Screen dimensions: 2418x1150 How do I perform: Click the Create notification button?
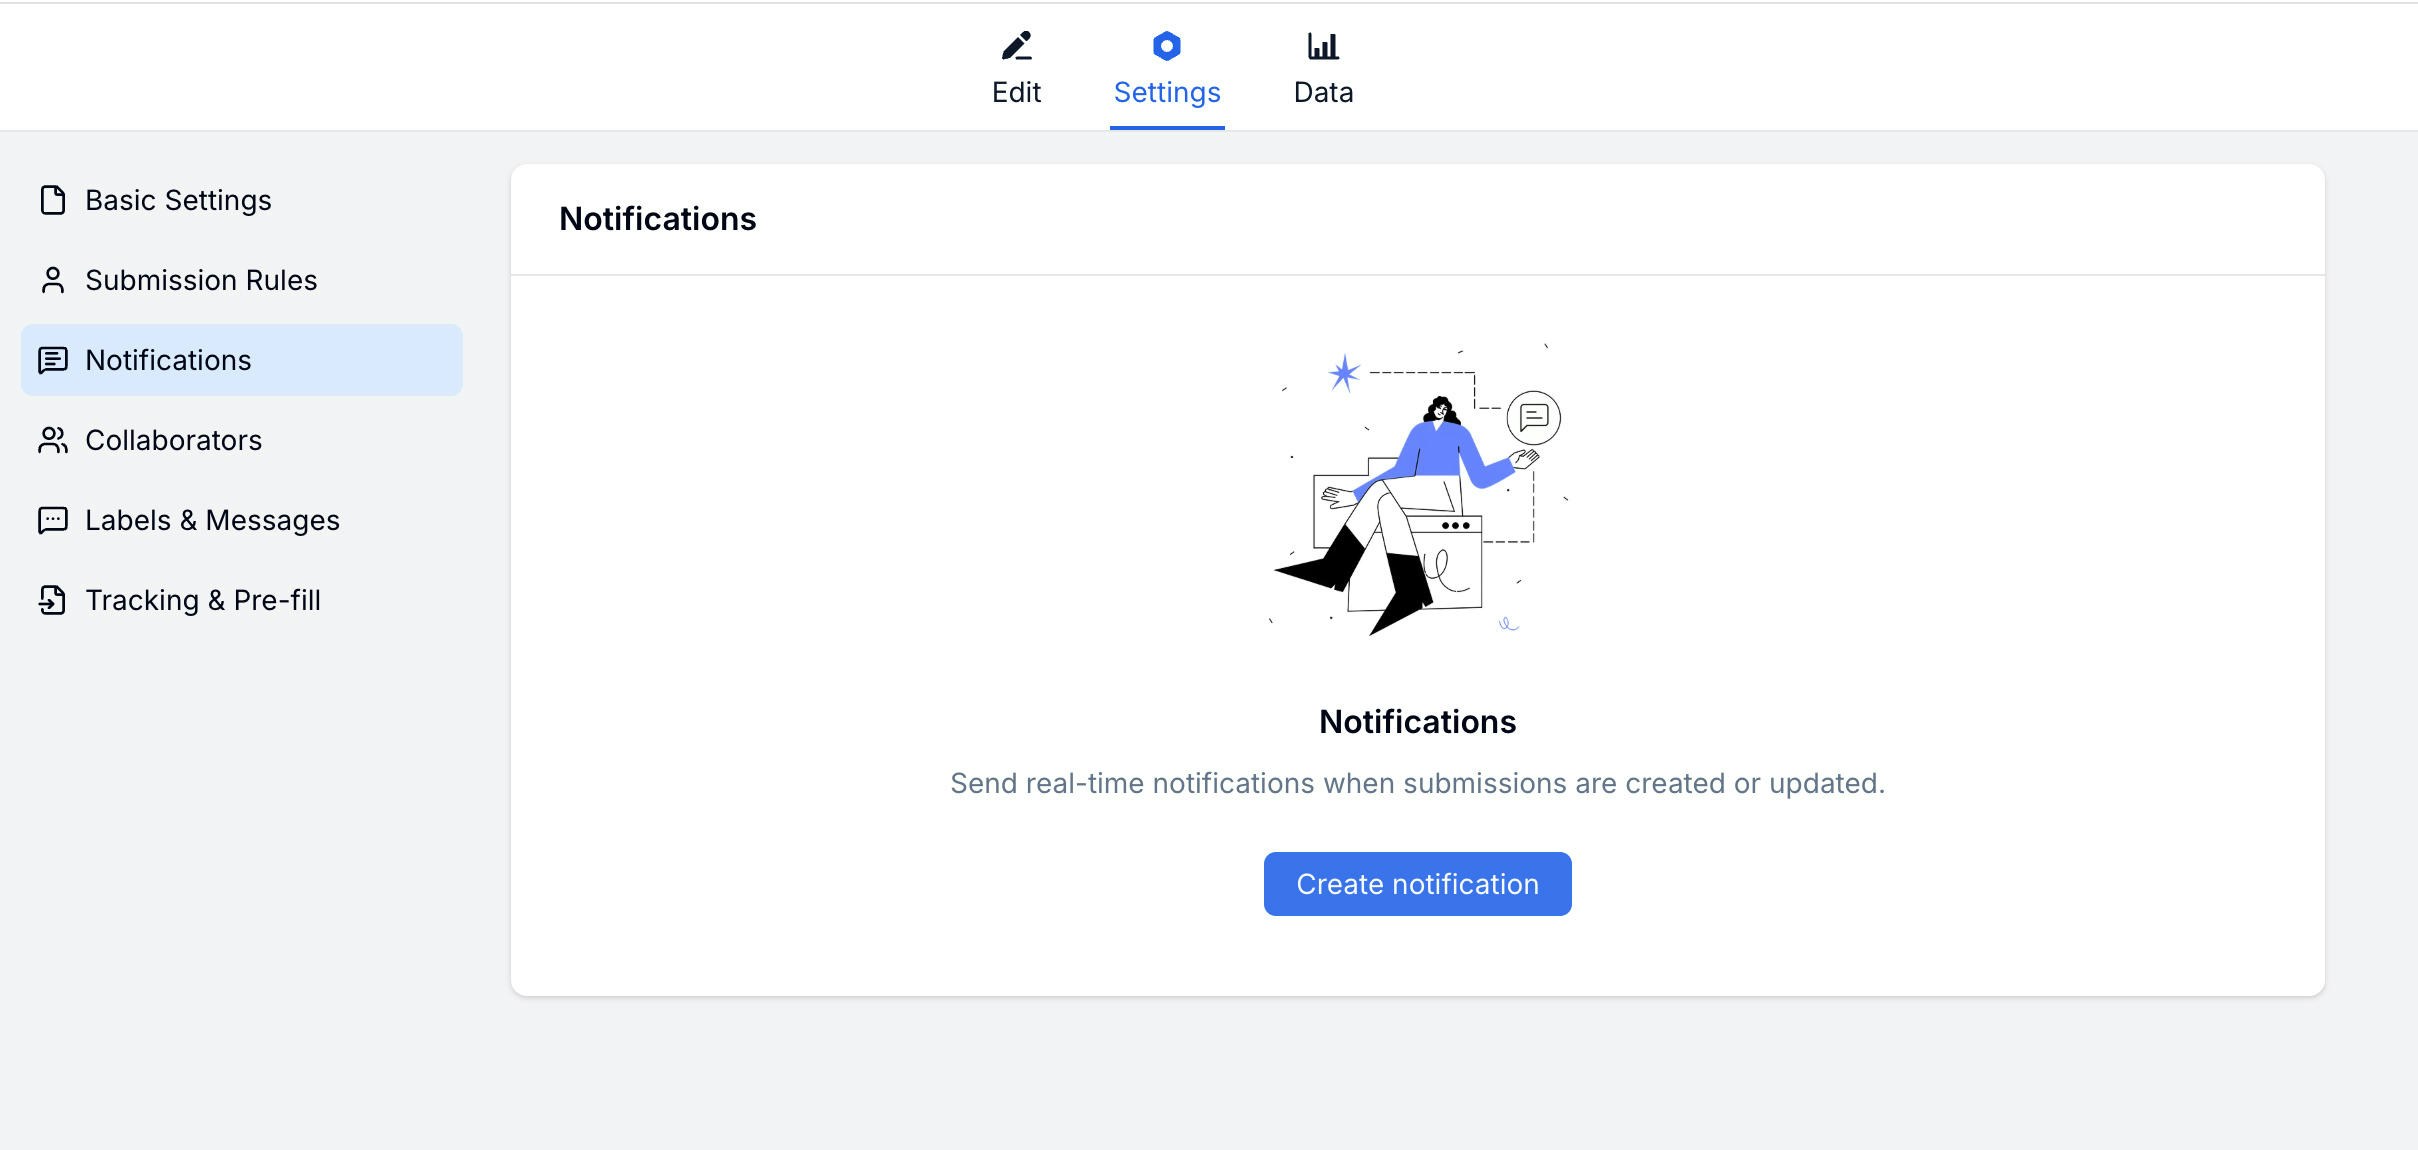pyautogui.click(x=1417, y=883)
